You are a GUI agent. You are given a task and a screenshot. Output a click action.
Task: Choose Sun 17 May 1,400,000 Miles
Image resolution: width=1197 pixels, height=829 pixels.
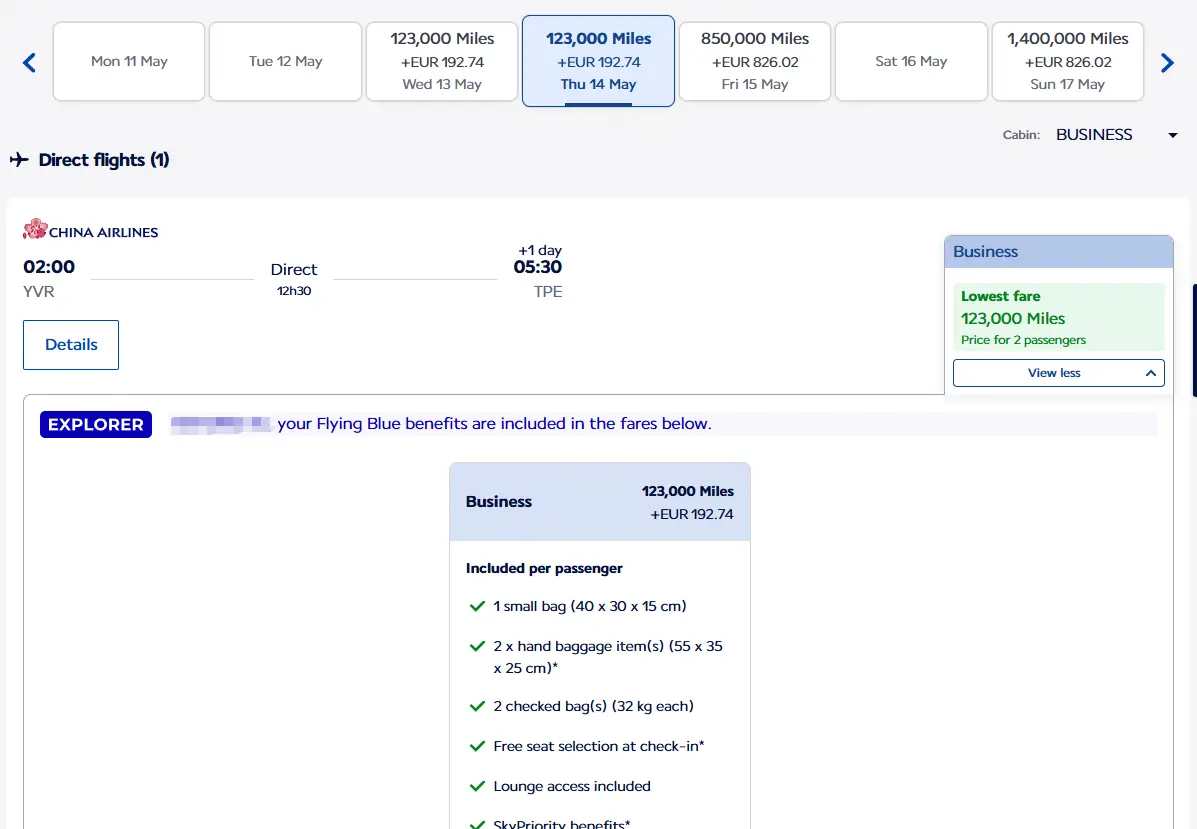[1067, 62]
